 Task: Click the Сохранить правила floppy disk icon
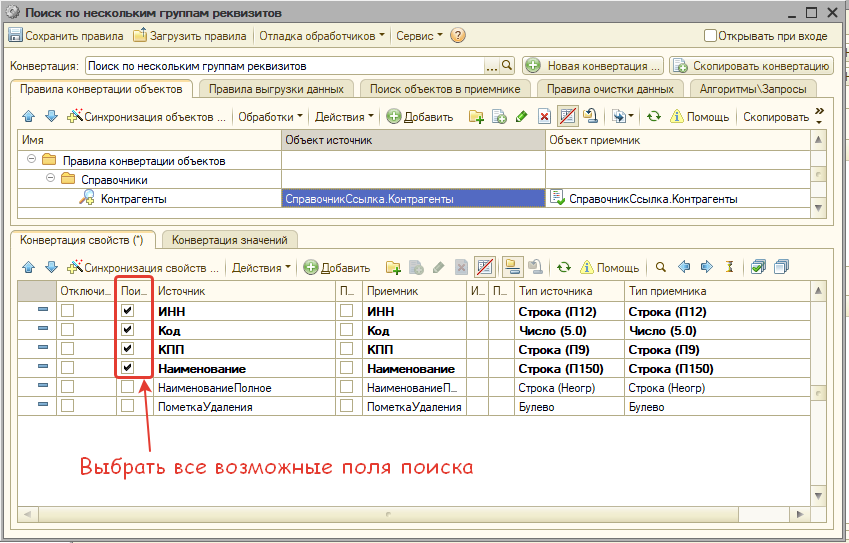(15, 36)
